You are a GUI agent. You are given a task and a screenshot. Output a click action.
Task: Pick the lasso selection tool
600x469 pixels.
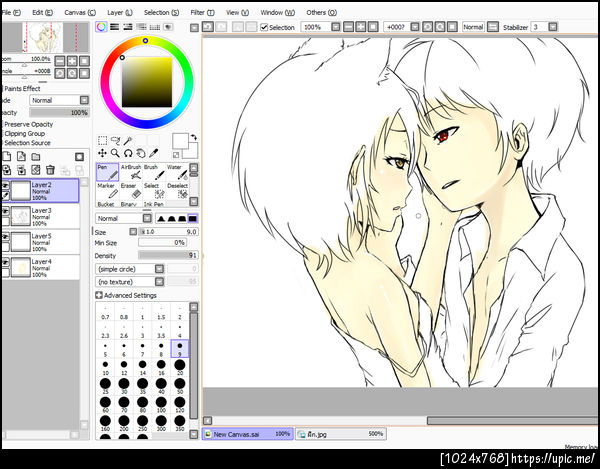[x=115, y=140]
